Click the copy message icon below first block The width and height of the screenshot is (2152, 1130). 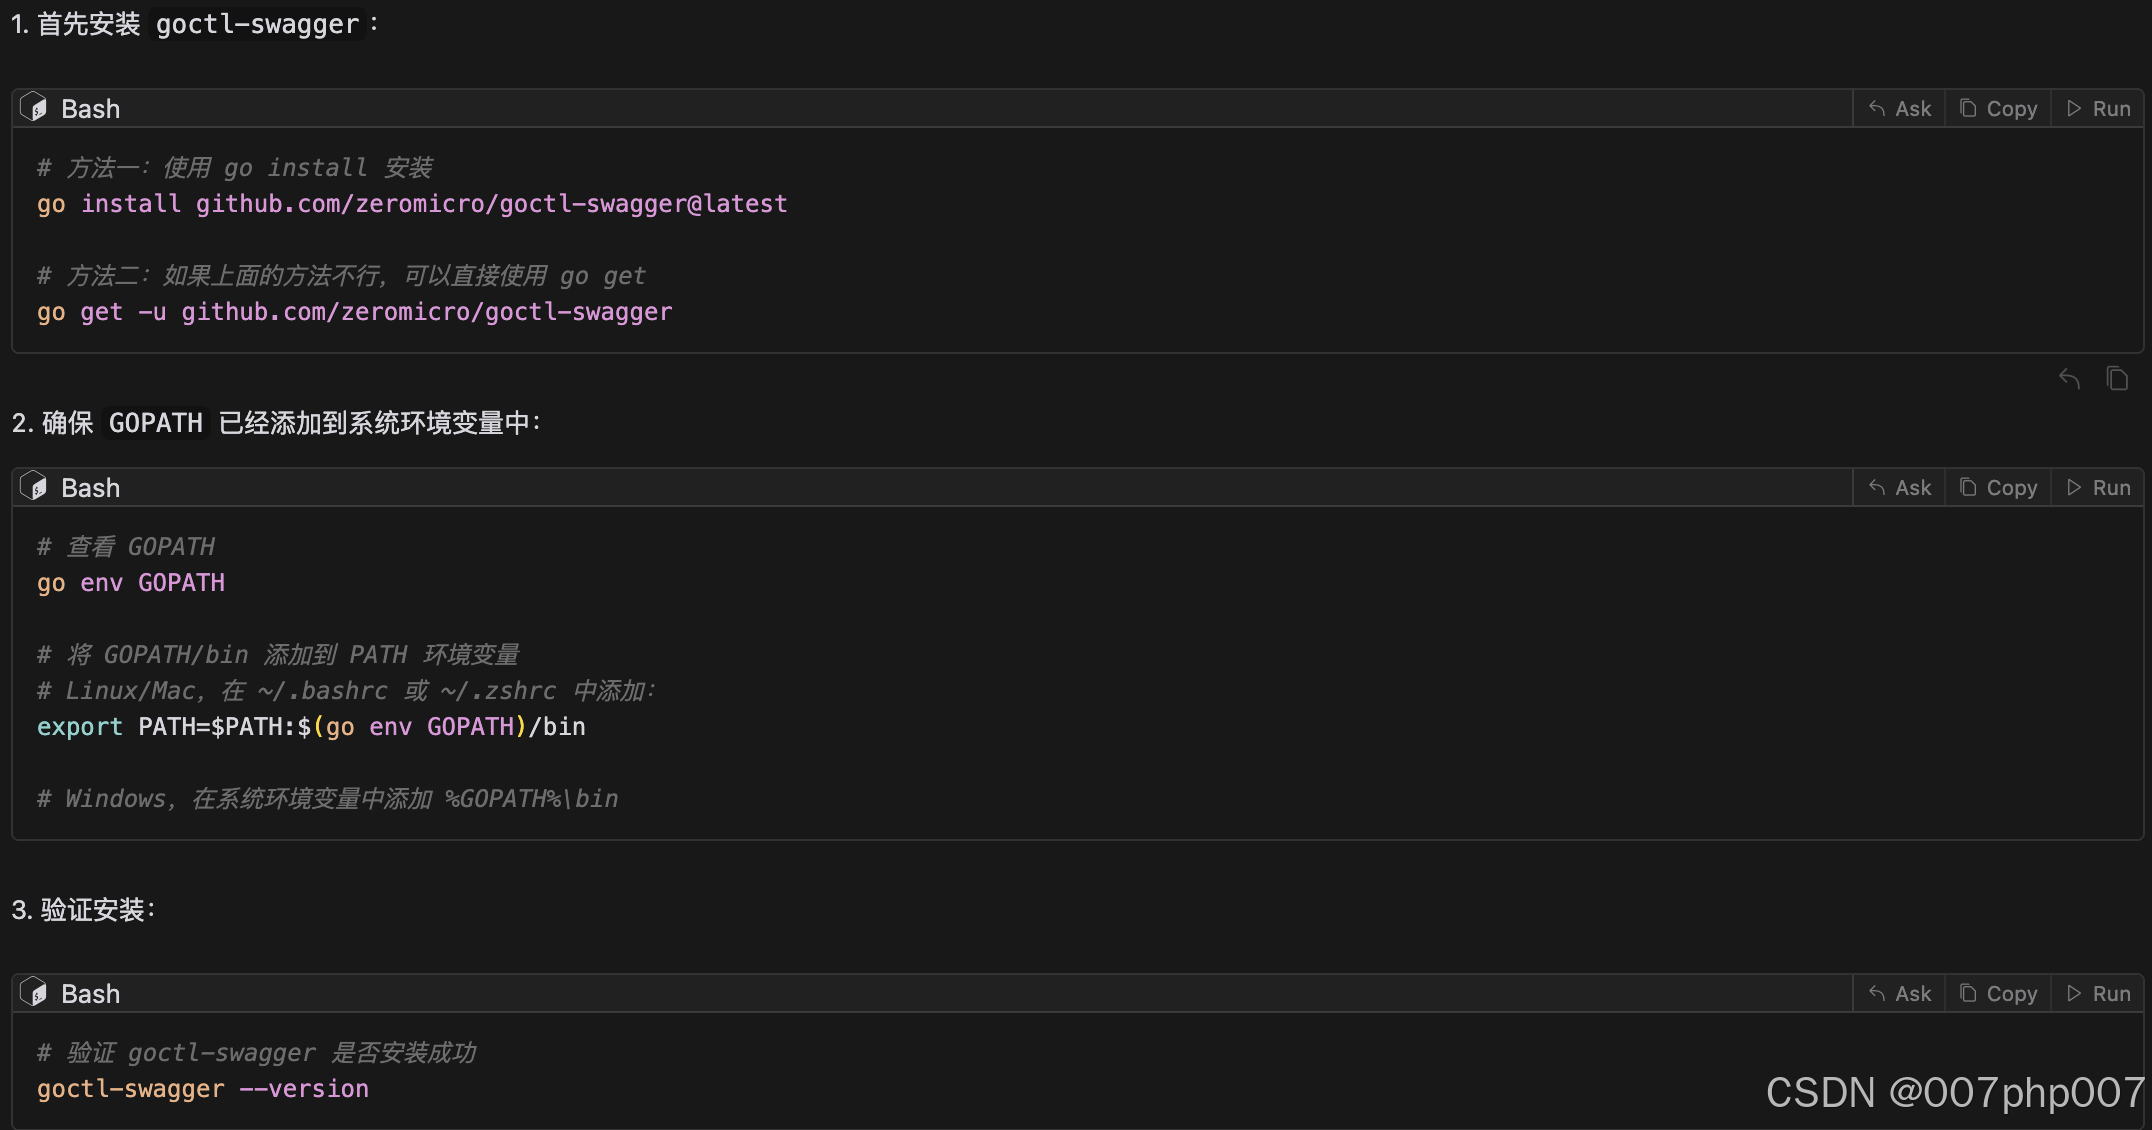[x=2117, y=379]
